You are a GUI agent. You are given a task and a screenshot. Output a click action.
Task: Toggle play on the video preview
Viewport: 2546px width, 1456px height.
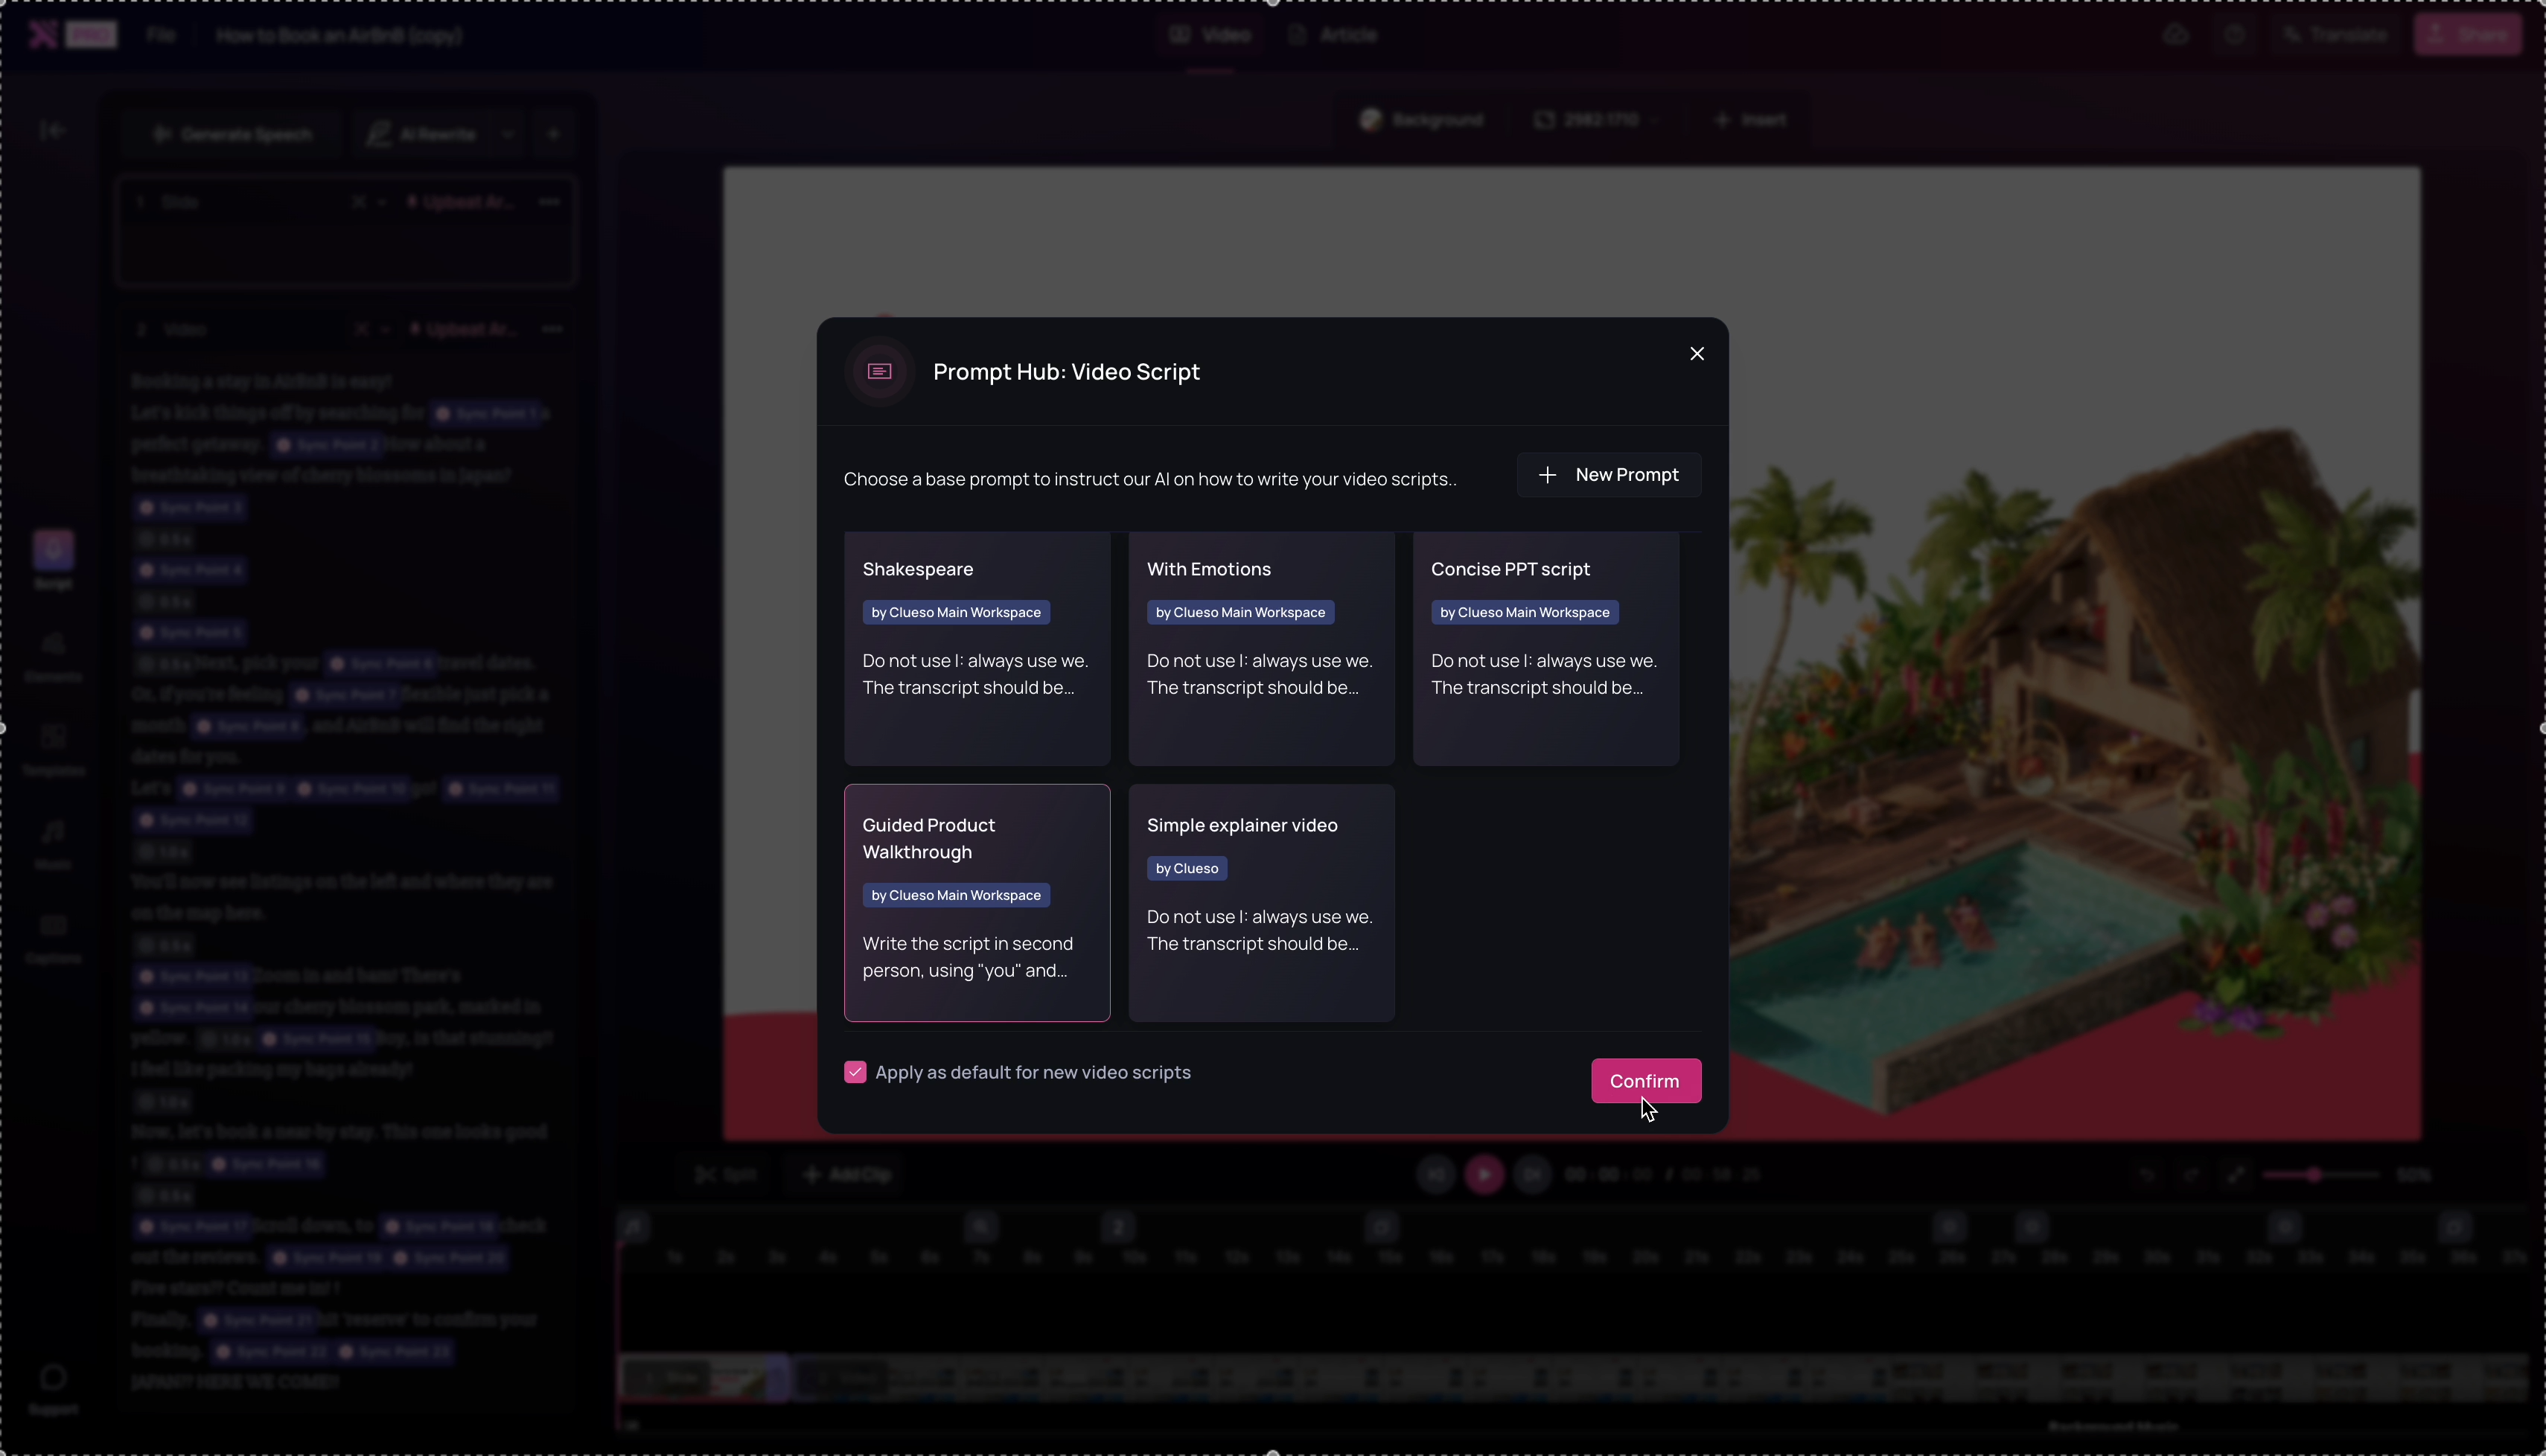(1484, 1174)
